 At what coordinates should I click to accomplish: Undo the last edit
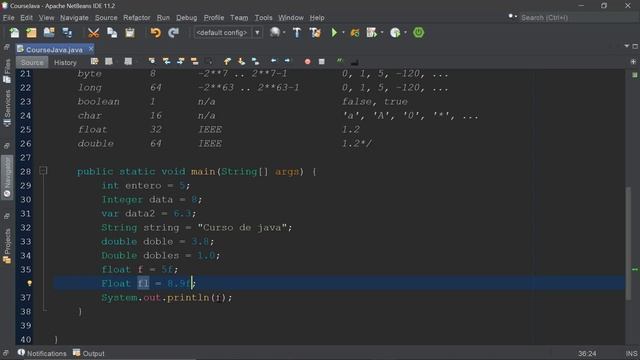tap(156, 33)
